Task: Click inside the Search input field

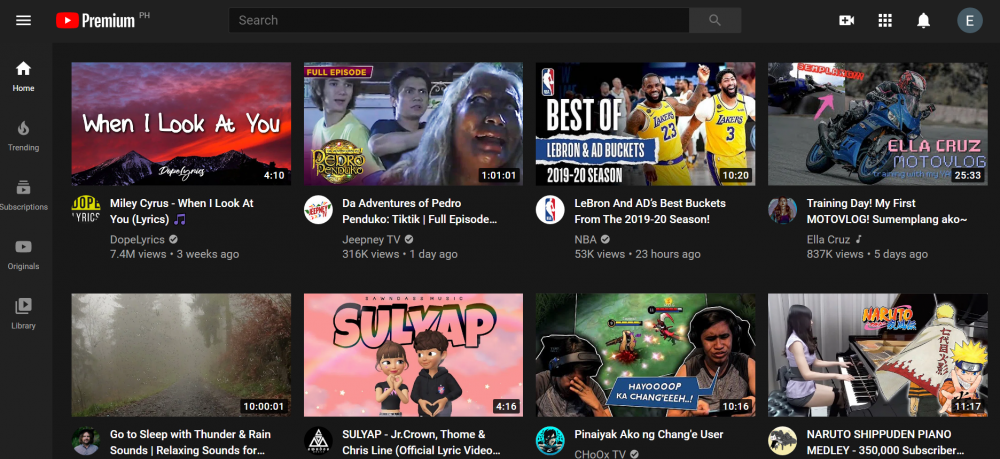Action: 459,20
